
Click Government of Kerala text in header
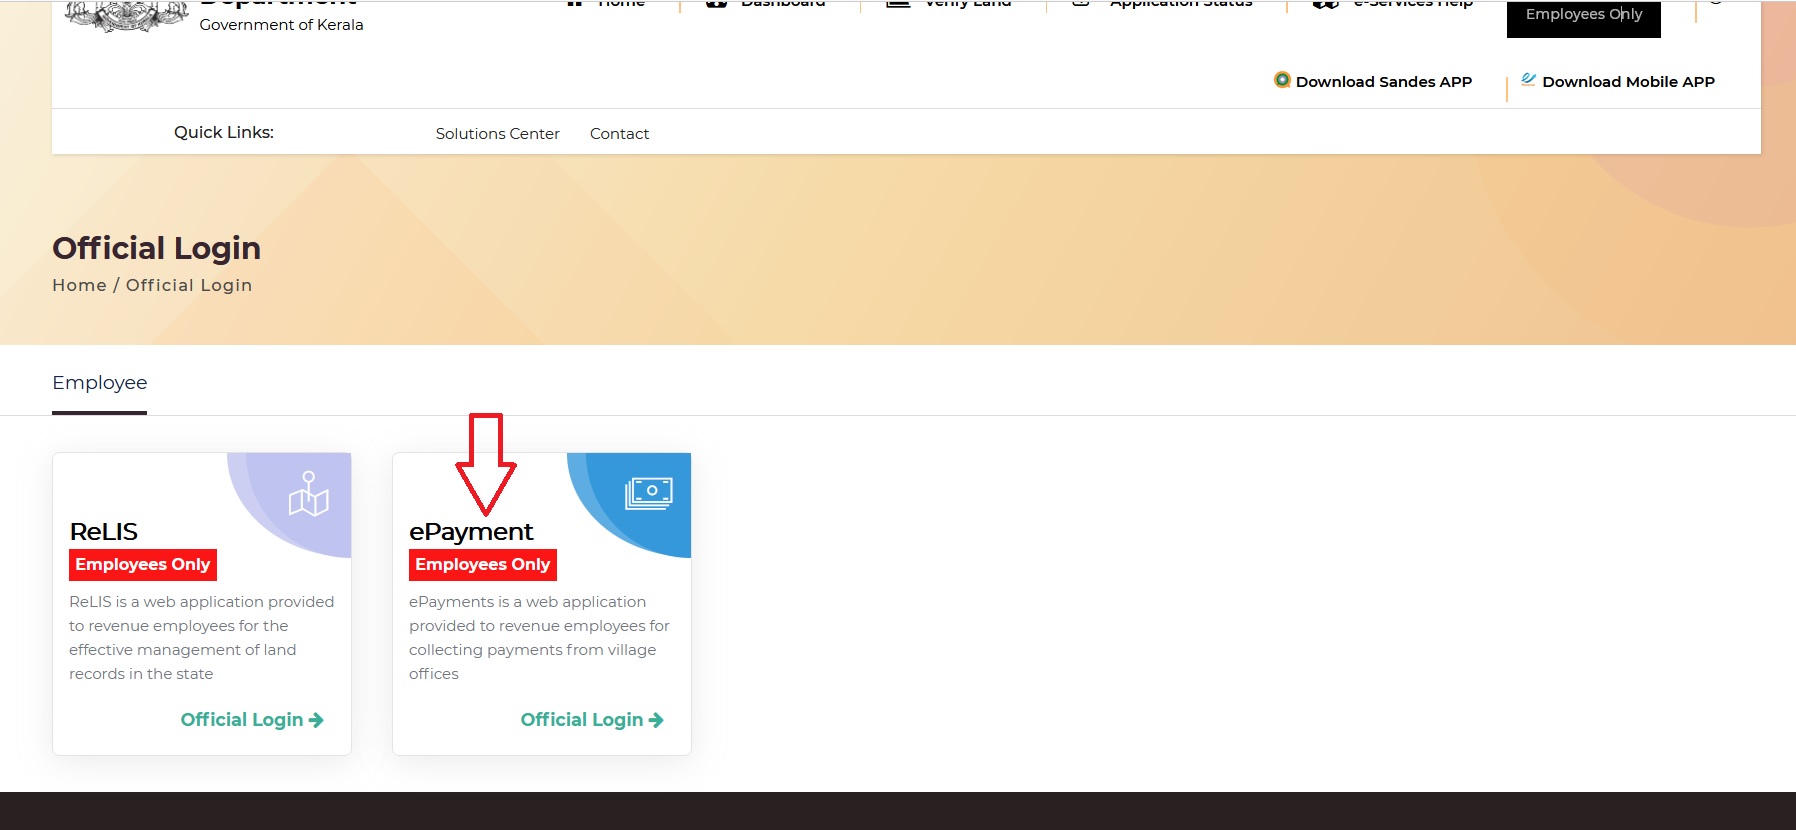281,25
